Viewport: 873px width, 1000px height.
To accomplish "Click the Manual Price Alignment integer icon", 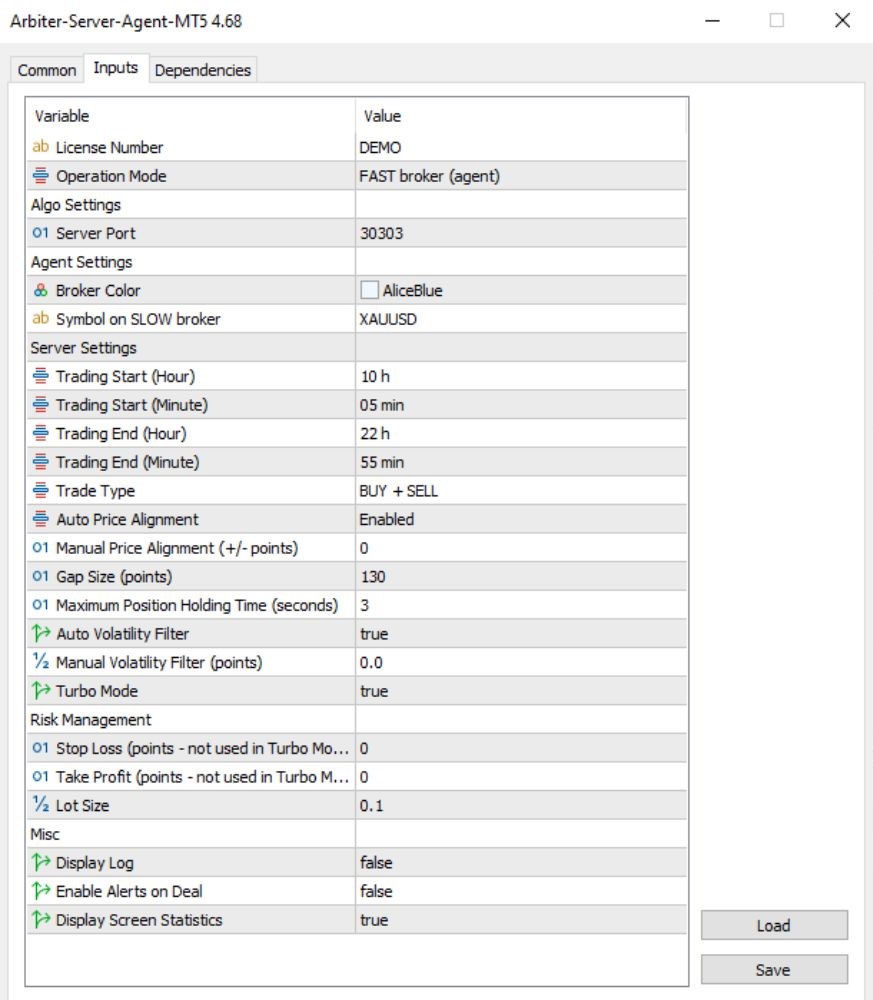I will [x=40, y=547].
